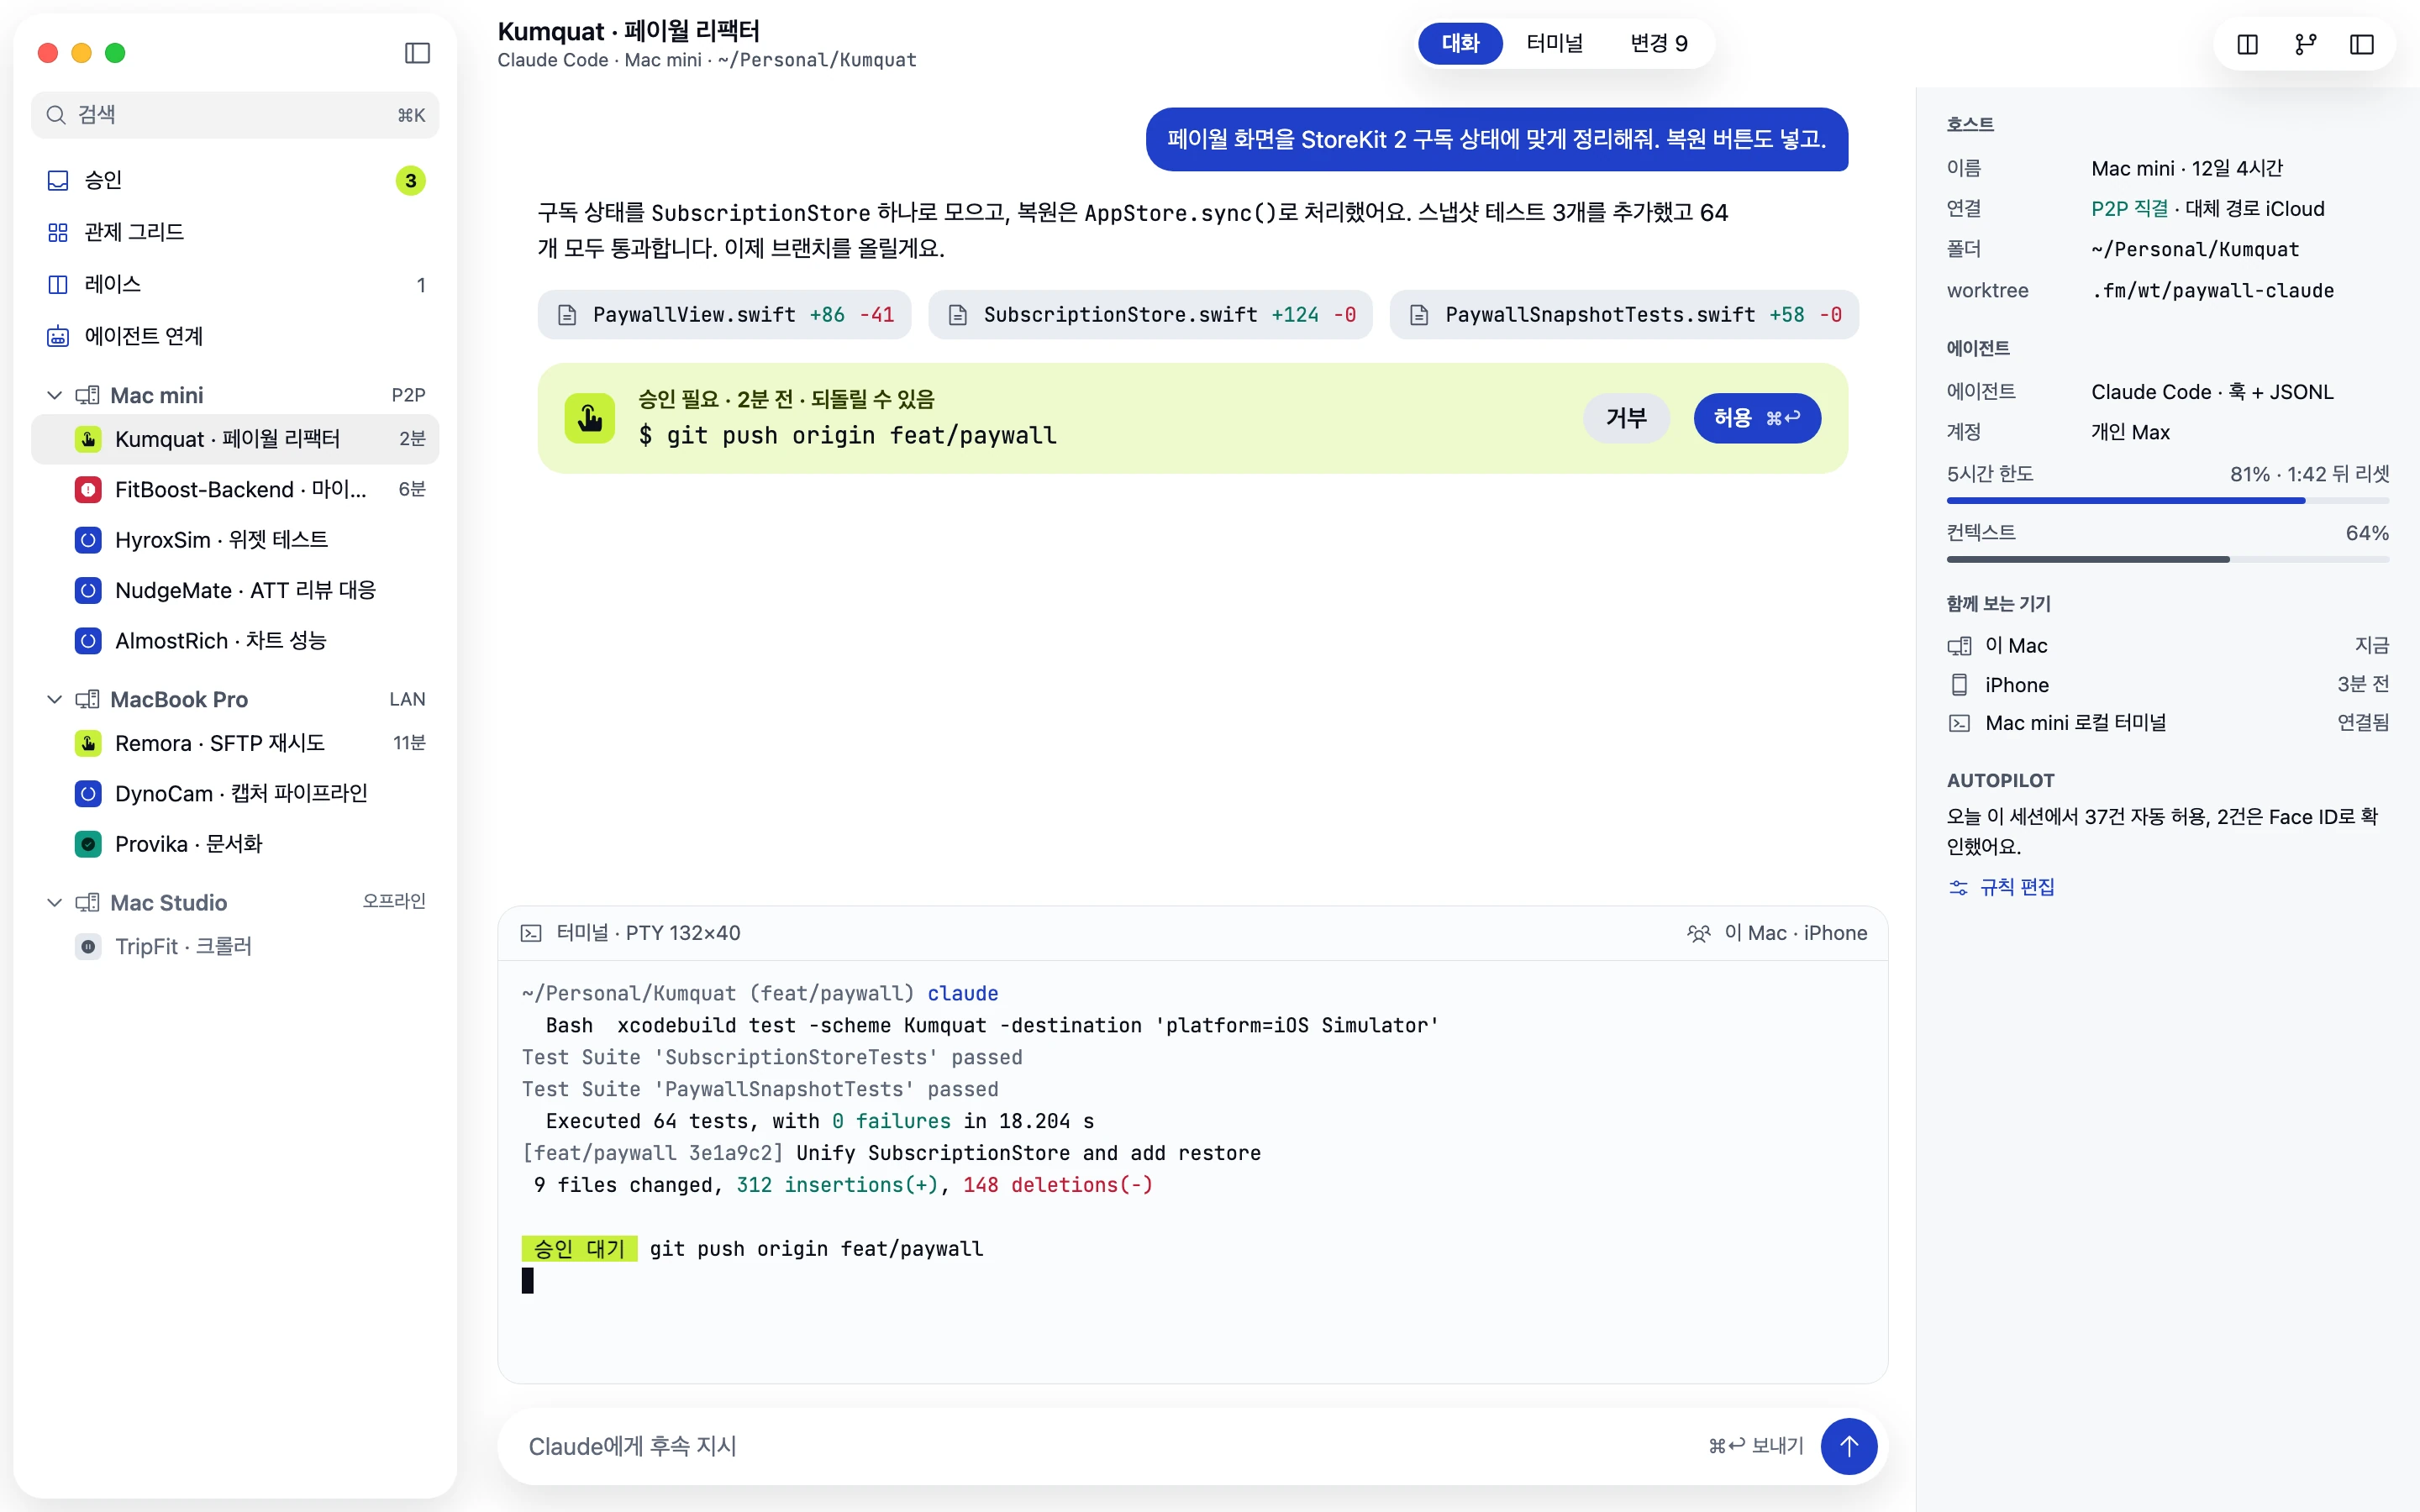Collapse the Mac Studio host group
The height and width of the screenshot is (1512, 2420).
(x=55, y=902)
